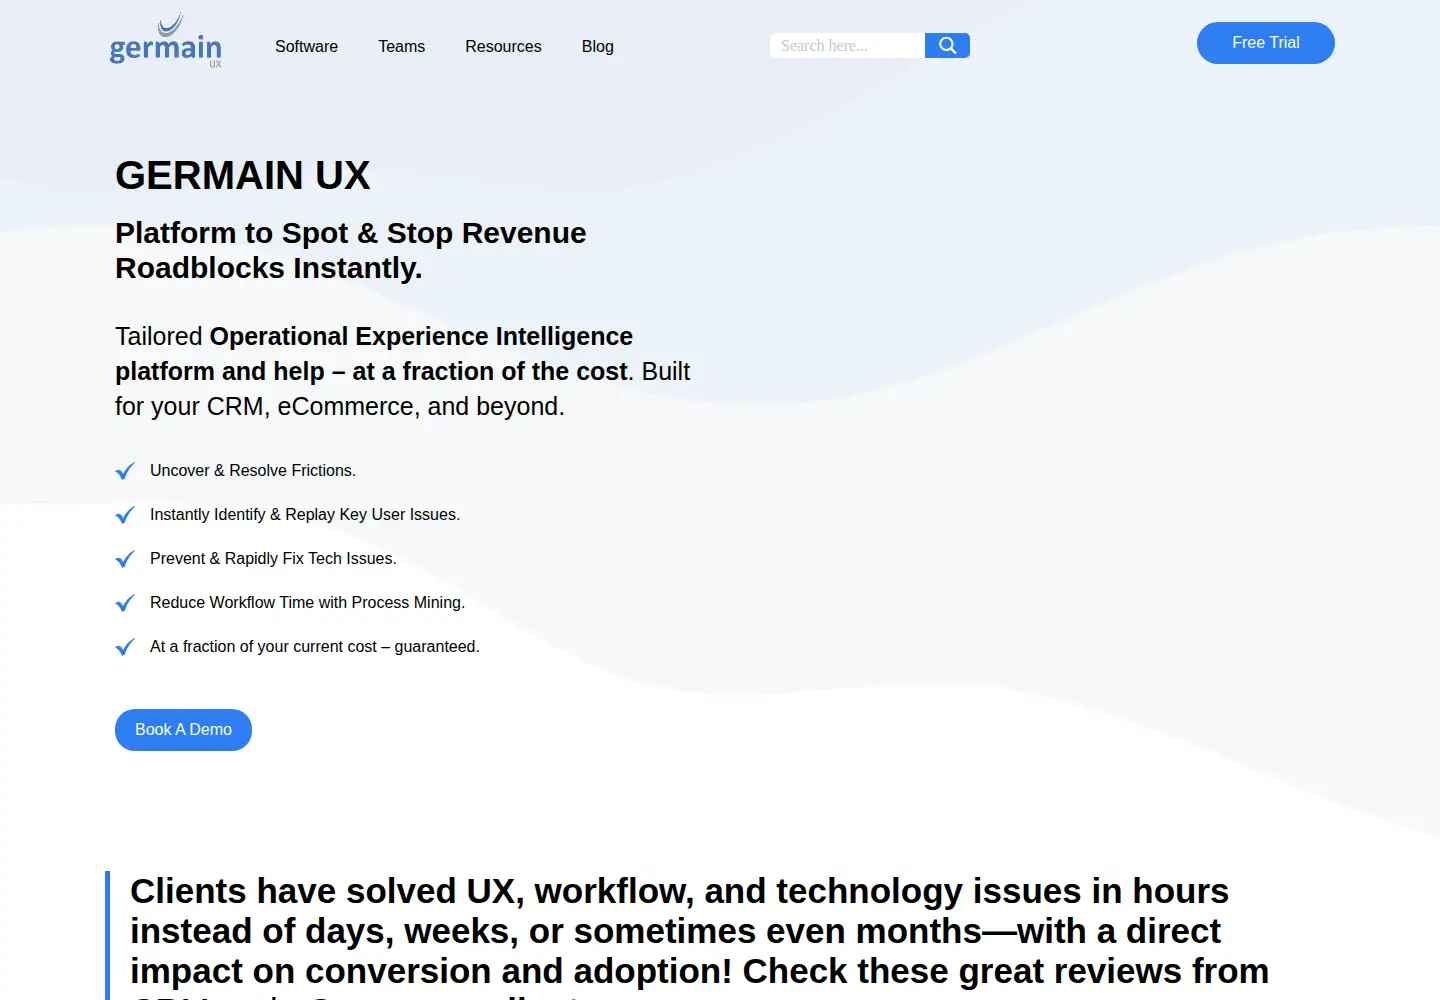Click the 'Tailored Operational Experience Intelligence' paragraph
Viewport: 1440px width, 1000px height.
pyautogui.click(x=403, y=372)
